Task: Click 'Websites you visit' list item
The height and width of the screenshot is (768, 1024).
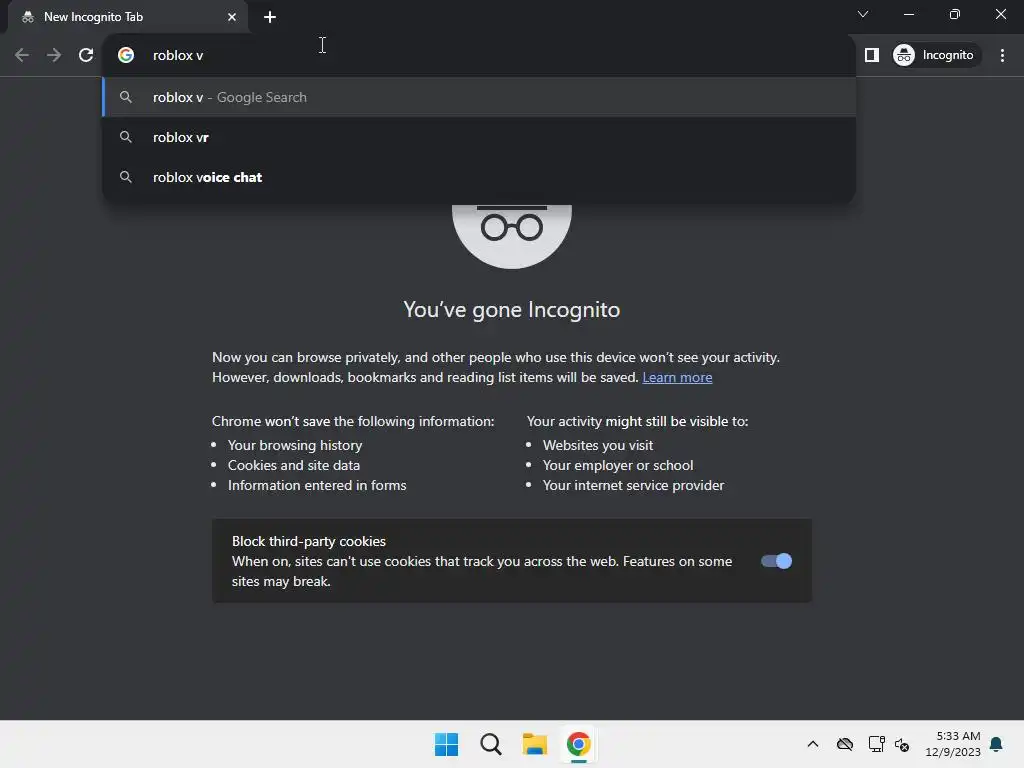Action: click(x=598, y=445)
